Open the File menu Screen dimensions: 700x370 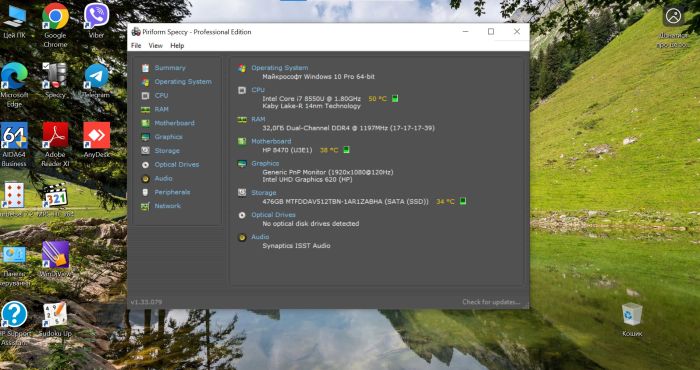click(x=136, y=46)
